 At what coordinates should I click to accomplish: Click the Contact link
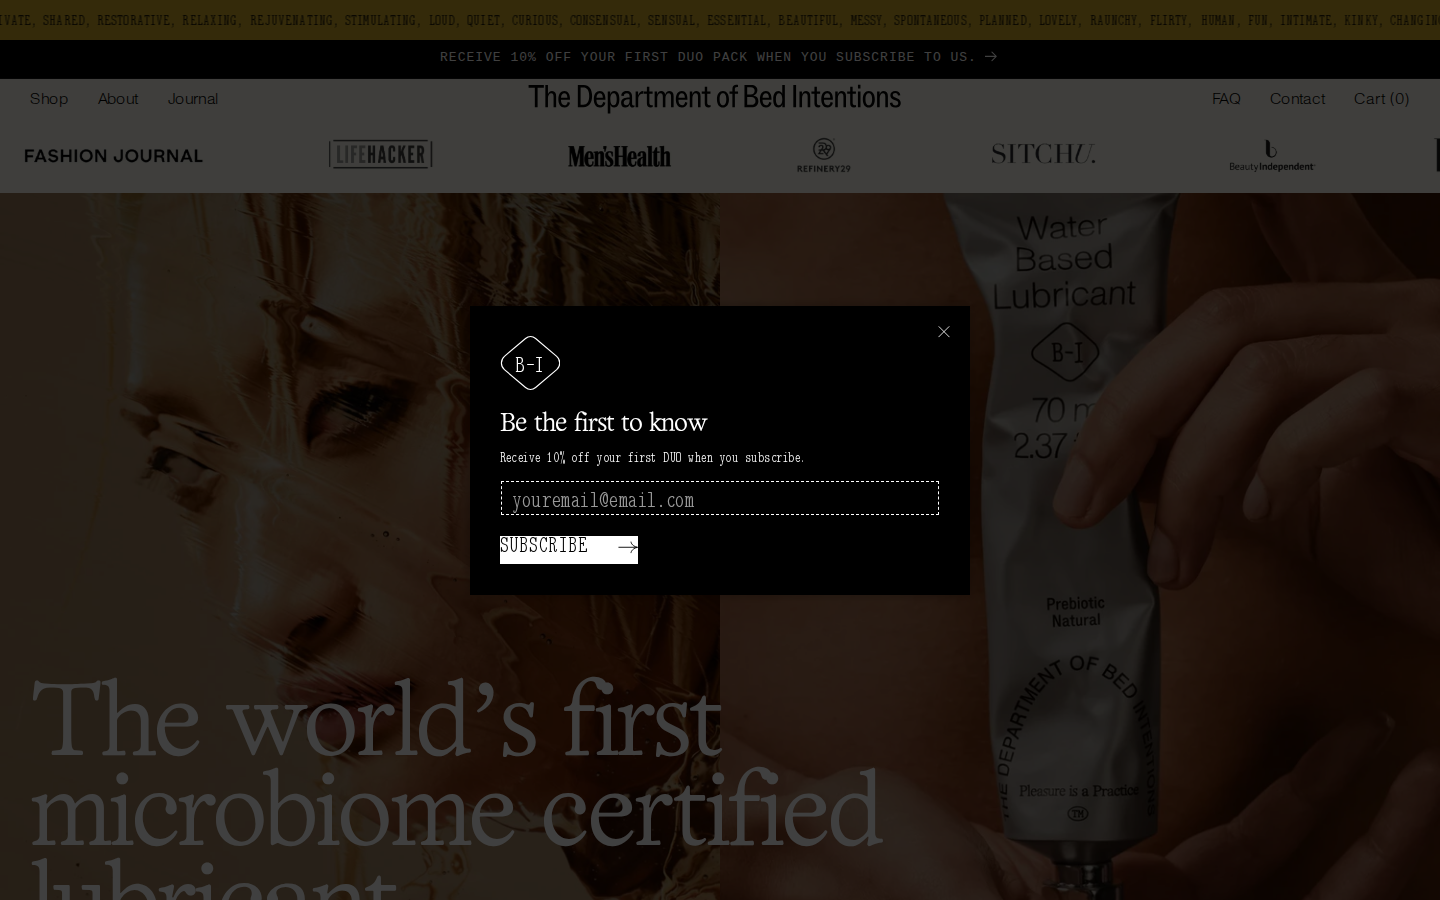(x=1297, y=98)
